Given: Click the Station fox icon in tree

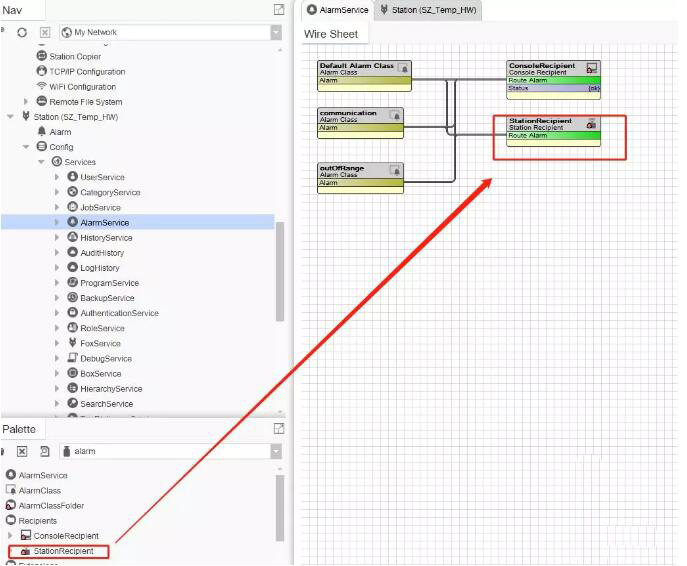Looking at the screenshot, I should pyautogui.click(x=26, y=117).
